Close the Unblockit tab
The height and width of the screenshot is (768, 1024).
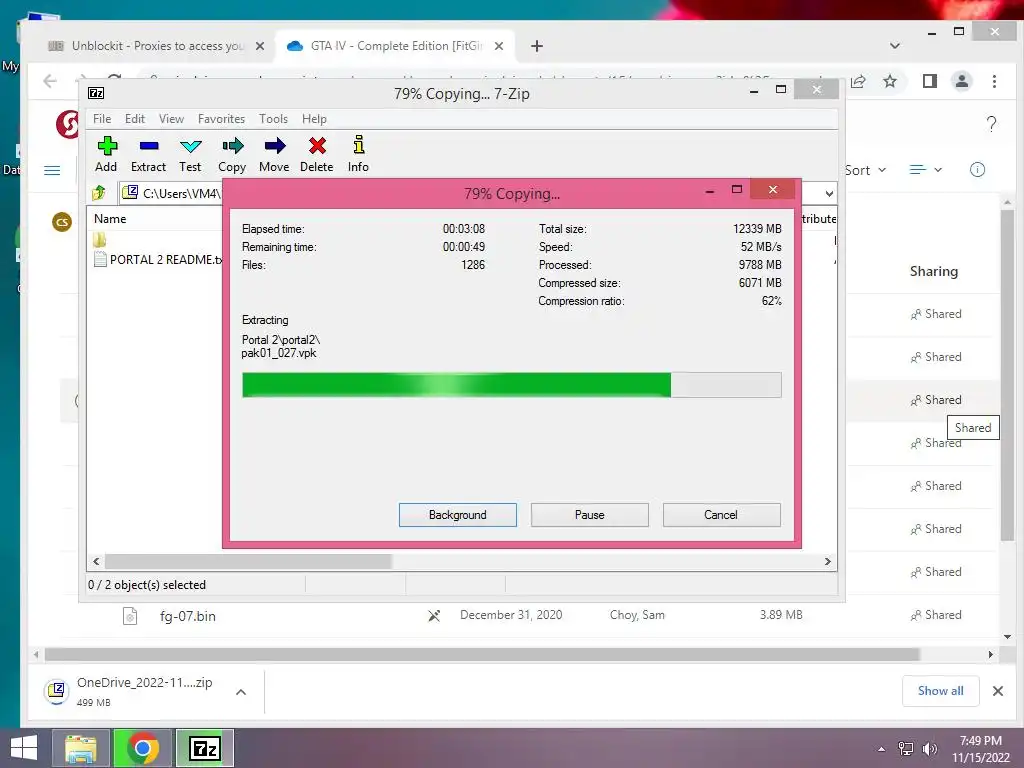[x=260, y=46]
